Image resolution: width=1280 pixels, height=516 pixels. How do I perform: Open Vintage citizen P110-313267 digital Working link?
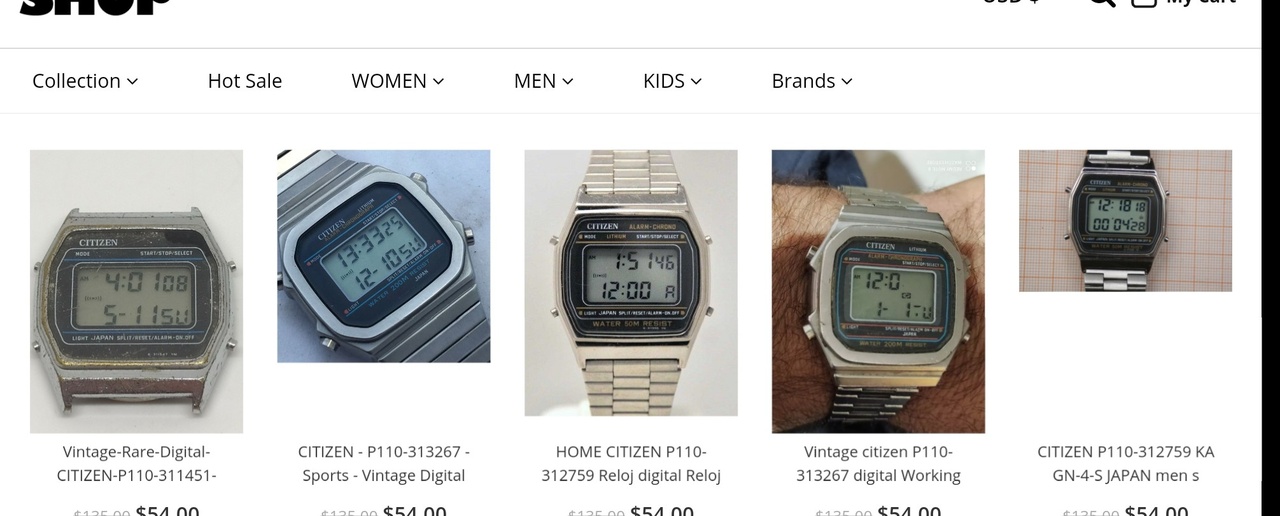coord(878,464)
